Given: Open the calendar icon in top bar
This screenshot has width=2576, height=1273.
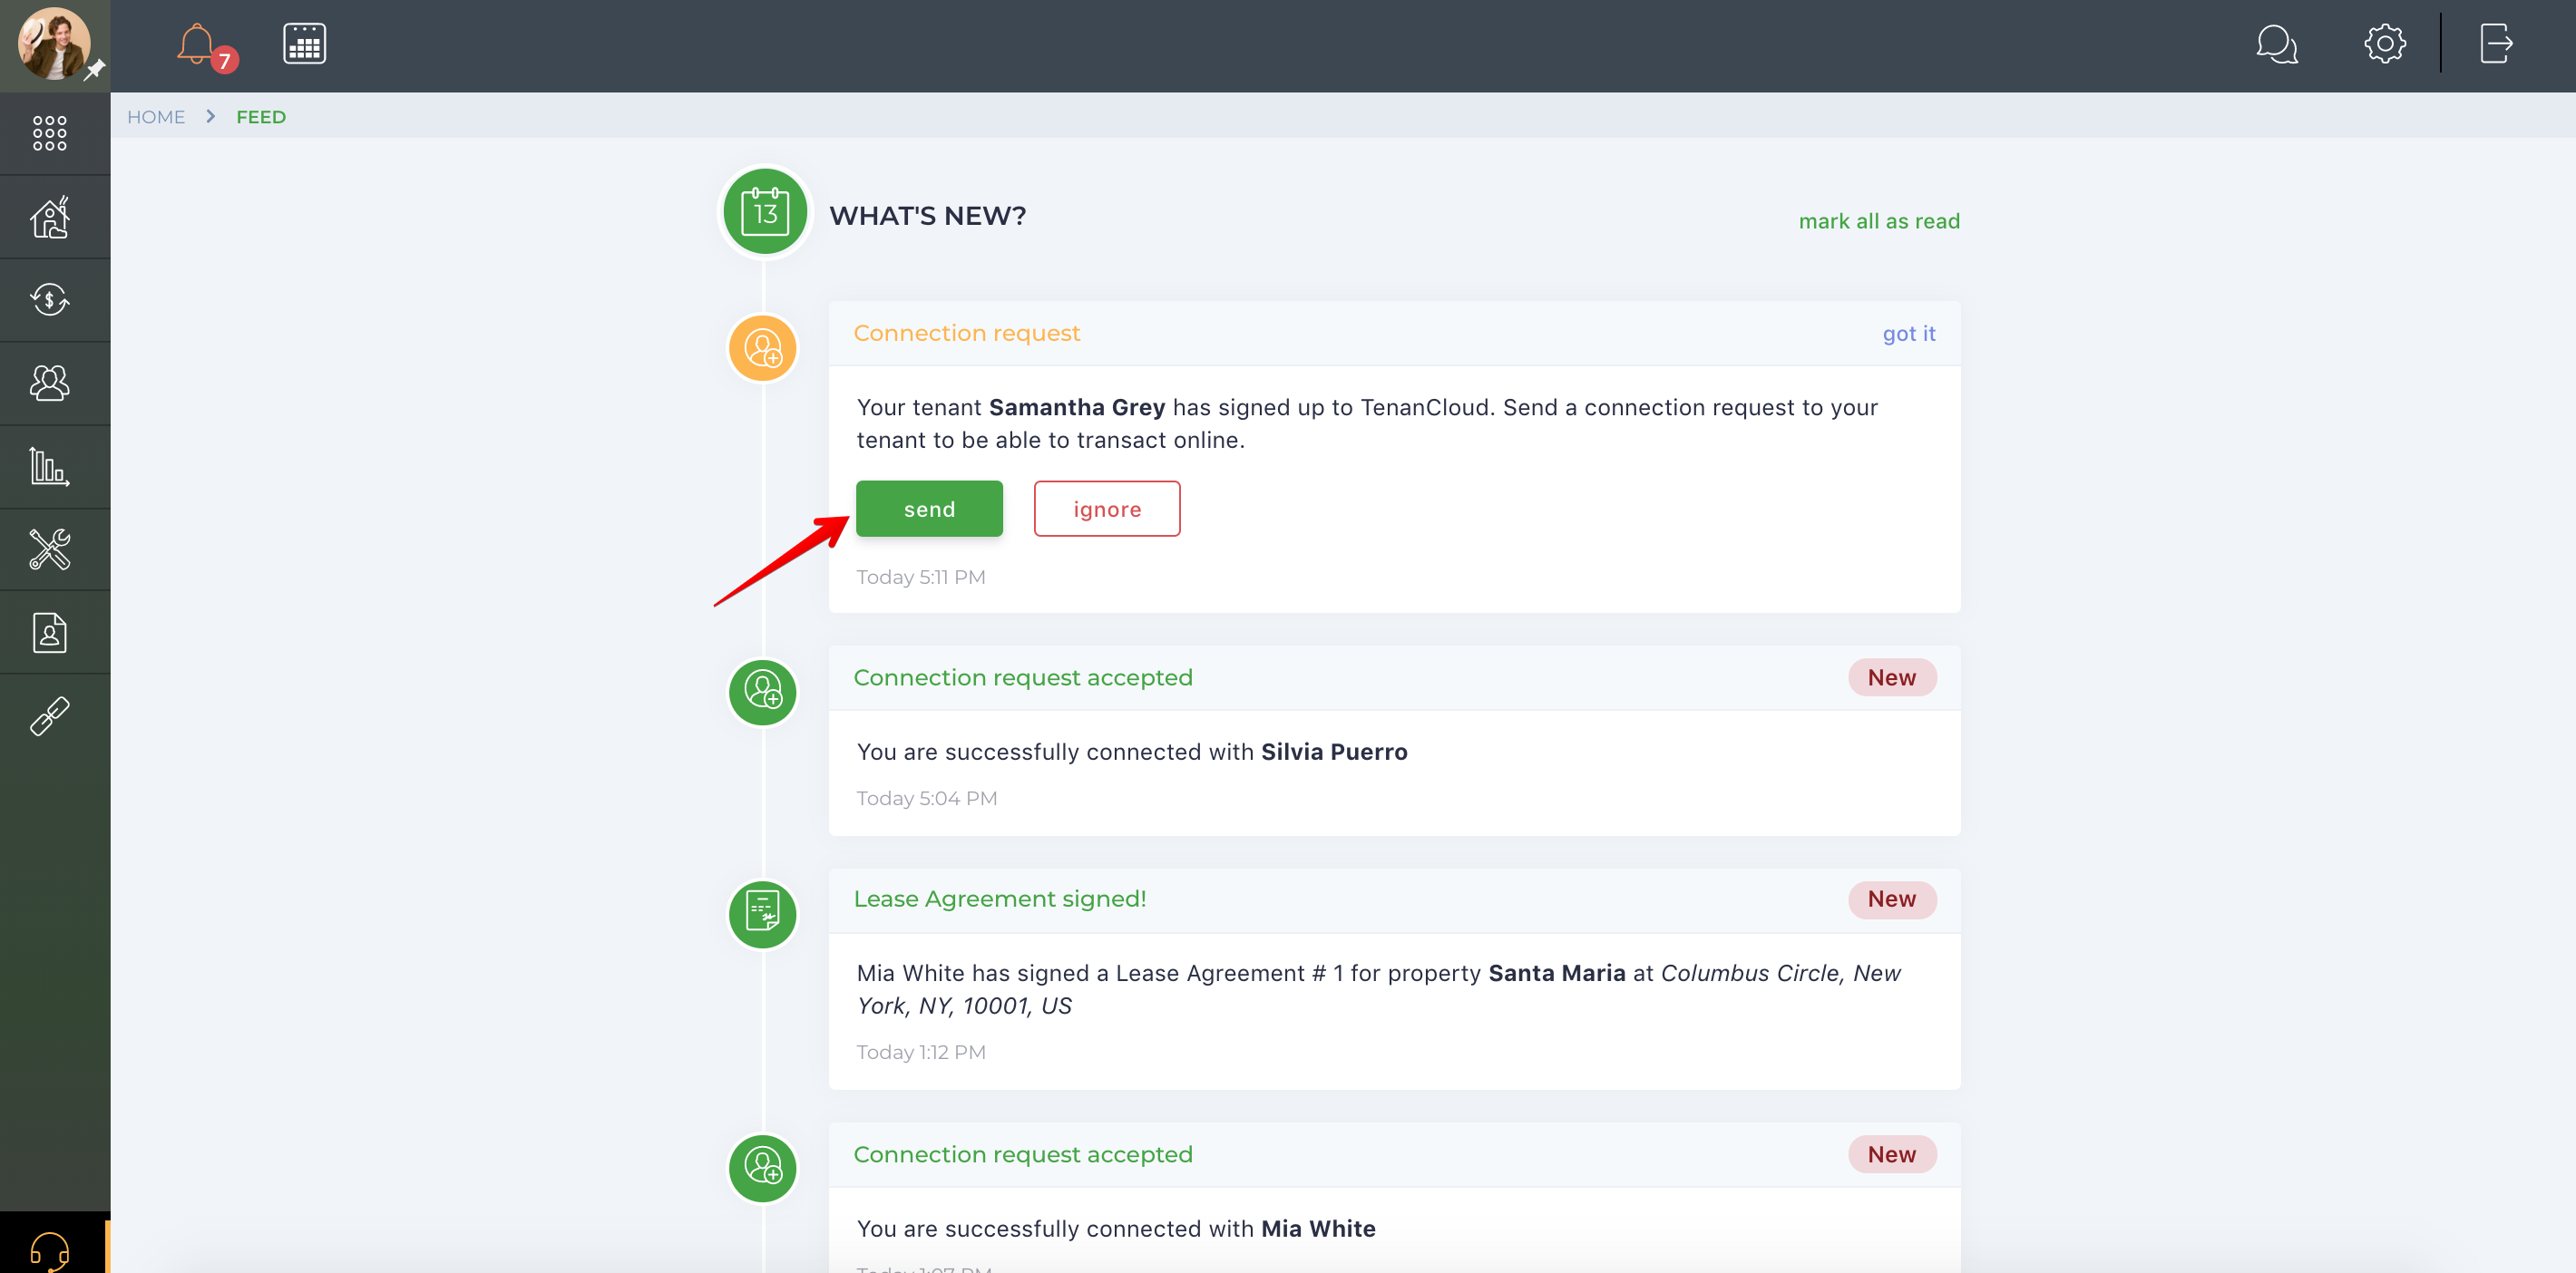Looking at the screenshot, I should [304, 44].
